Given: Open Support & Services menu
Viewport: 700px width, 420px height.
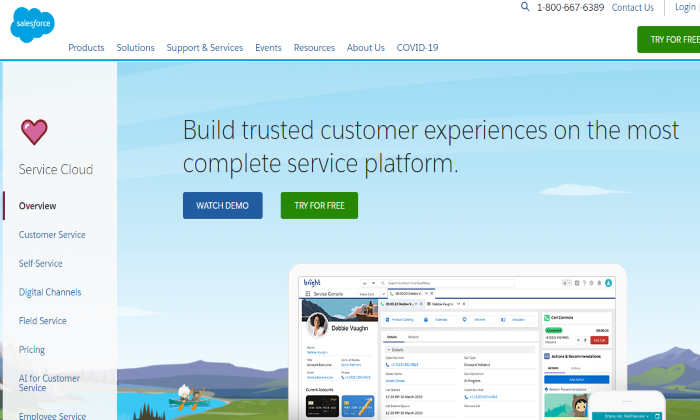Looking at the screenshot, I should 204,48.
